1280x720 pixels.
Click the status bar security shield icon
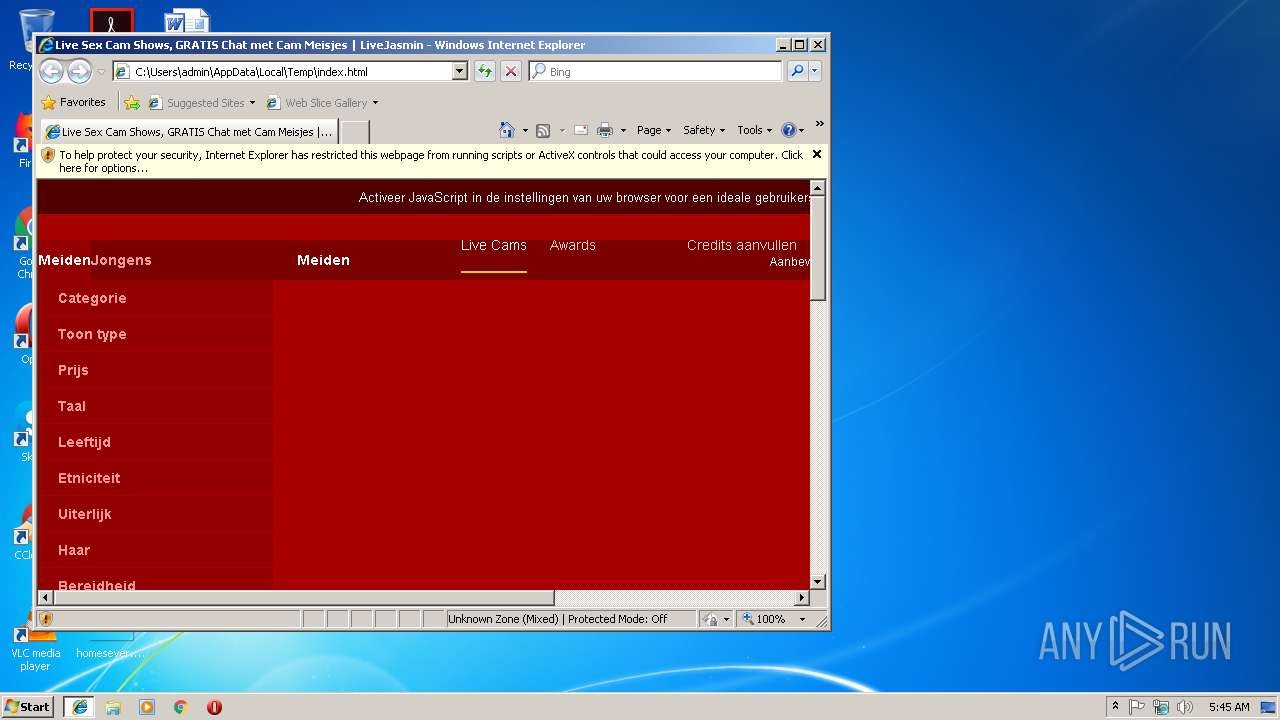point(46,619)
